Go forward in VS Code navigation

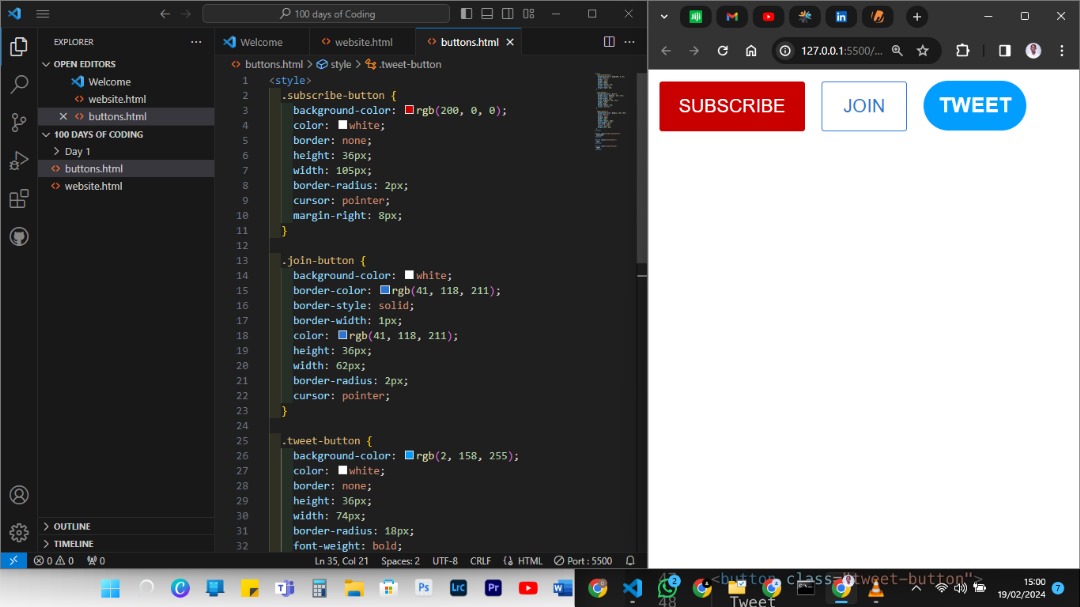point(186,14)
